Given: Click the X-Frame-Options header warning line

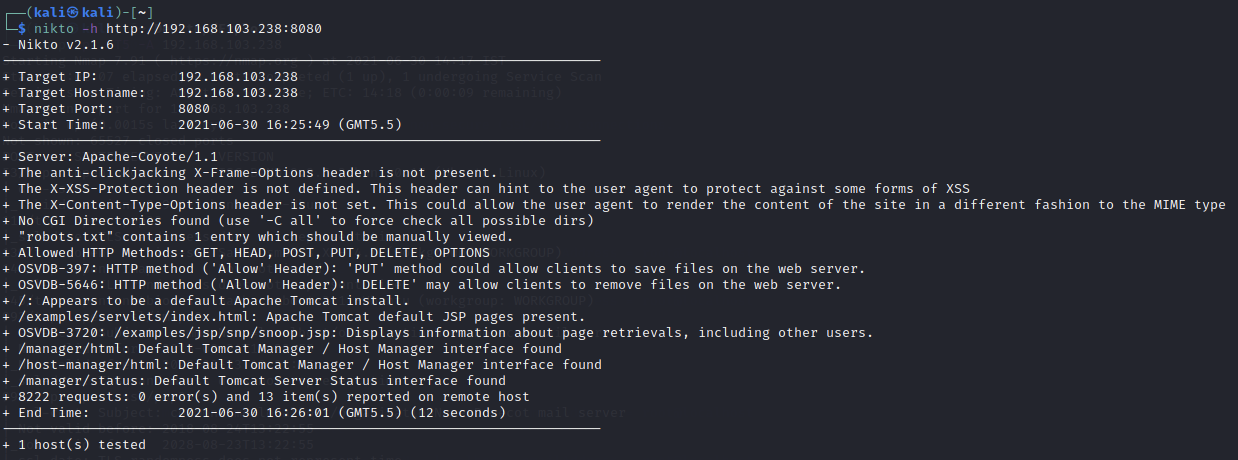Looking at the screenshot, I should pyautogui.click(x=250, y=173).
